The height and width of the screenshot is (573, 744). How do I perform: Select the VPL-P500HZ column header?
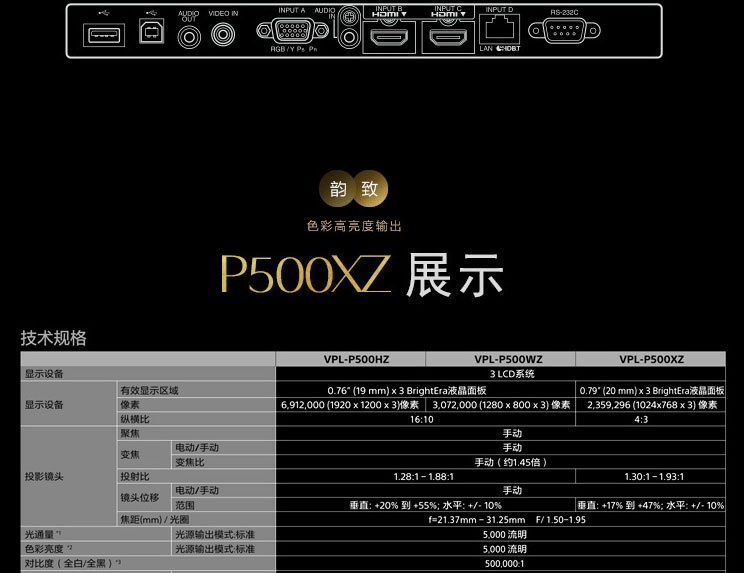tap(350, 359)
